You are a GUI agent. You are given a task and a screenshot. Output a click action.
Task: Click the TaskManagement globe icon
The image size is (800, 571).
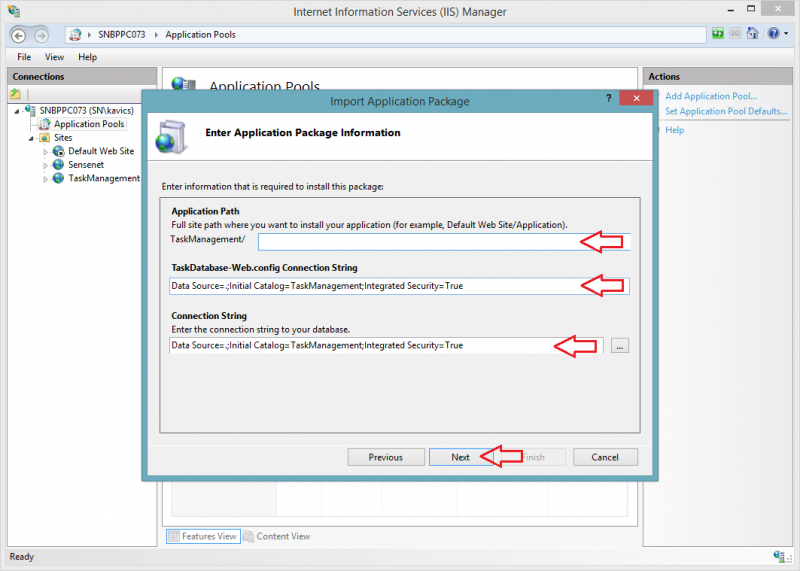point(59,178)
